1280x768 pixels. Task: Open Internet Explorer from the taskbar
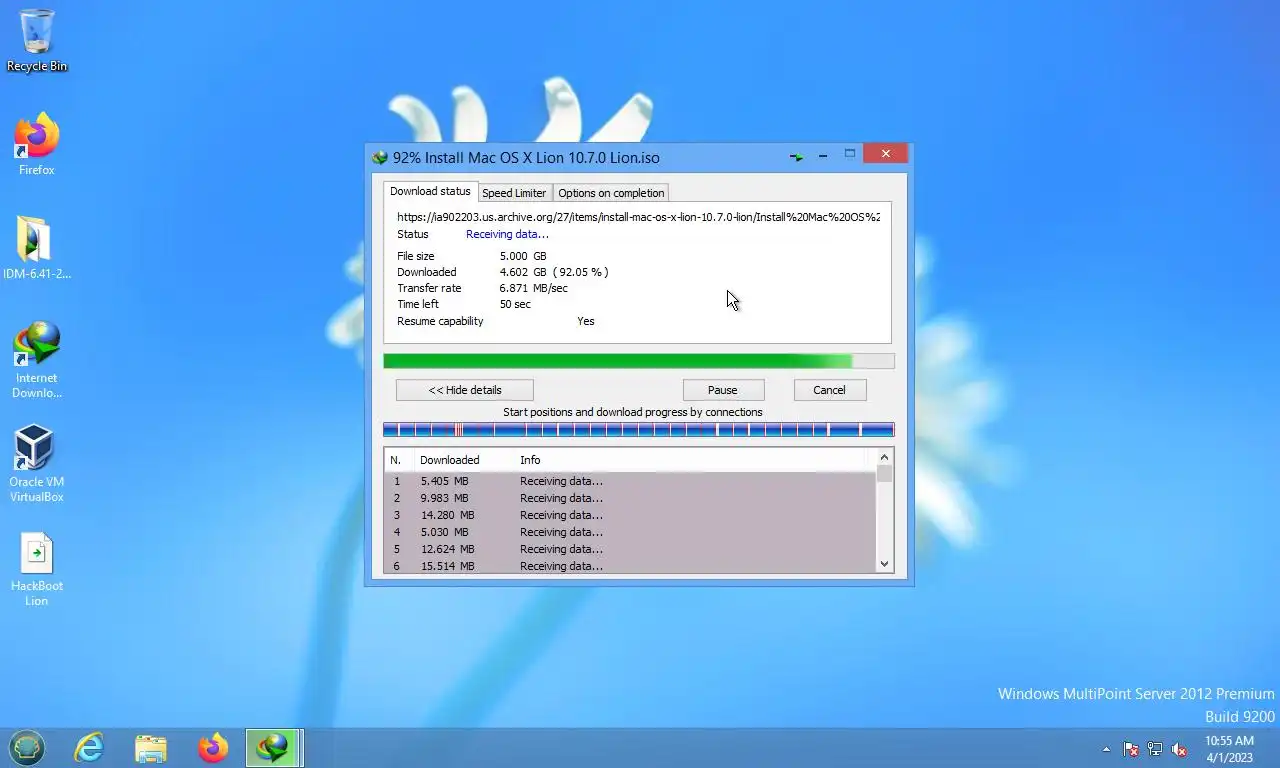(89, 747)
